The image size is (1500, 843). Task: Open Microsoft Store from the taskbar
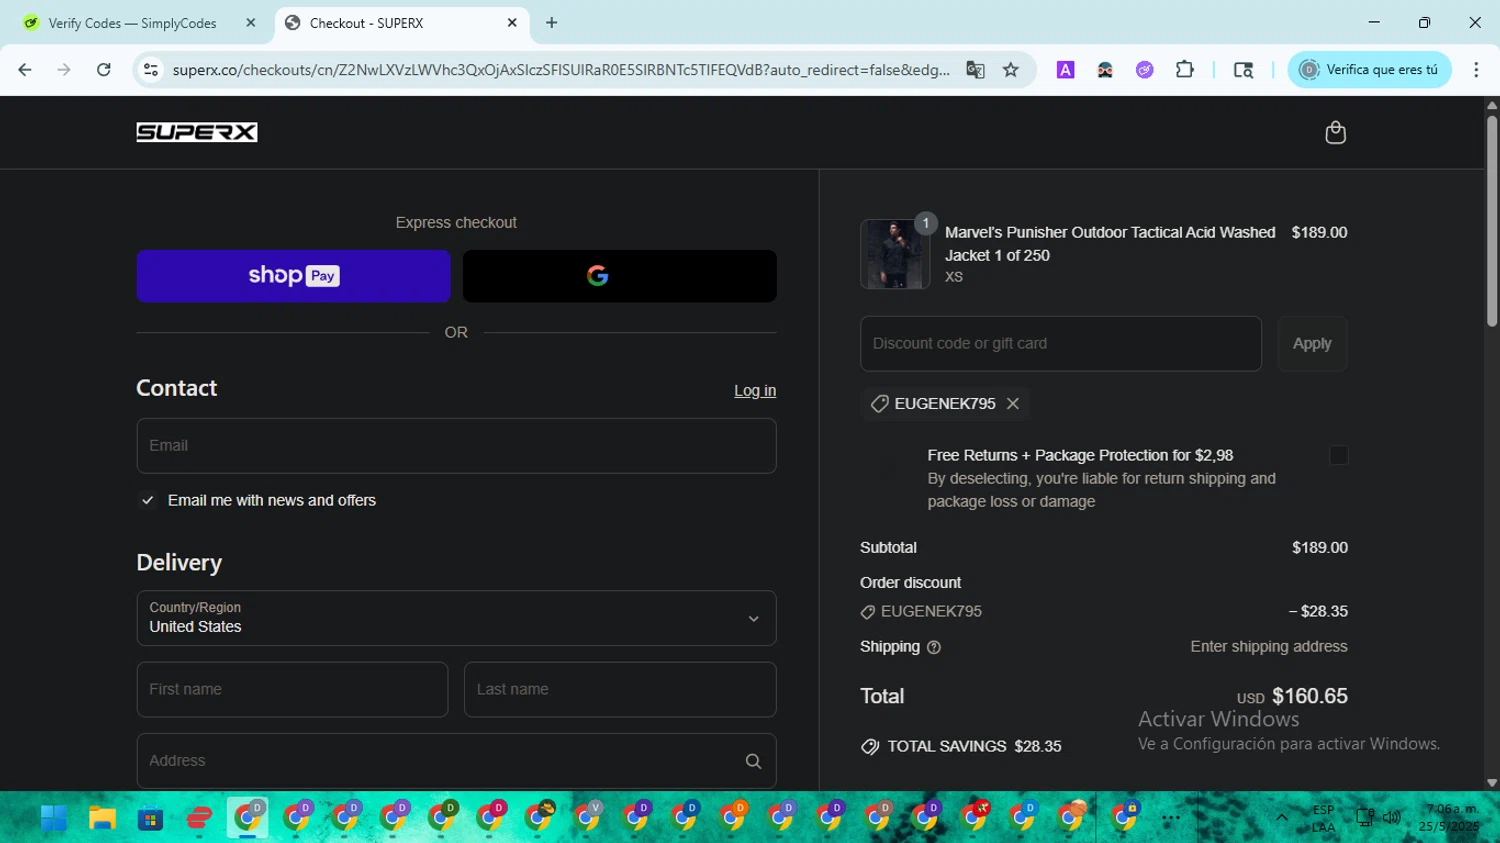click(x=150, y=818)
